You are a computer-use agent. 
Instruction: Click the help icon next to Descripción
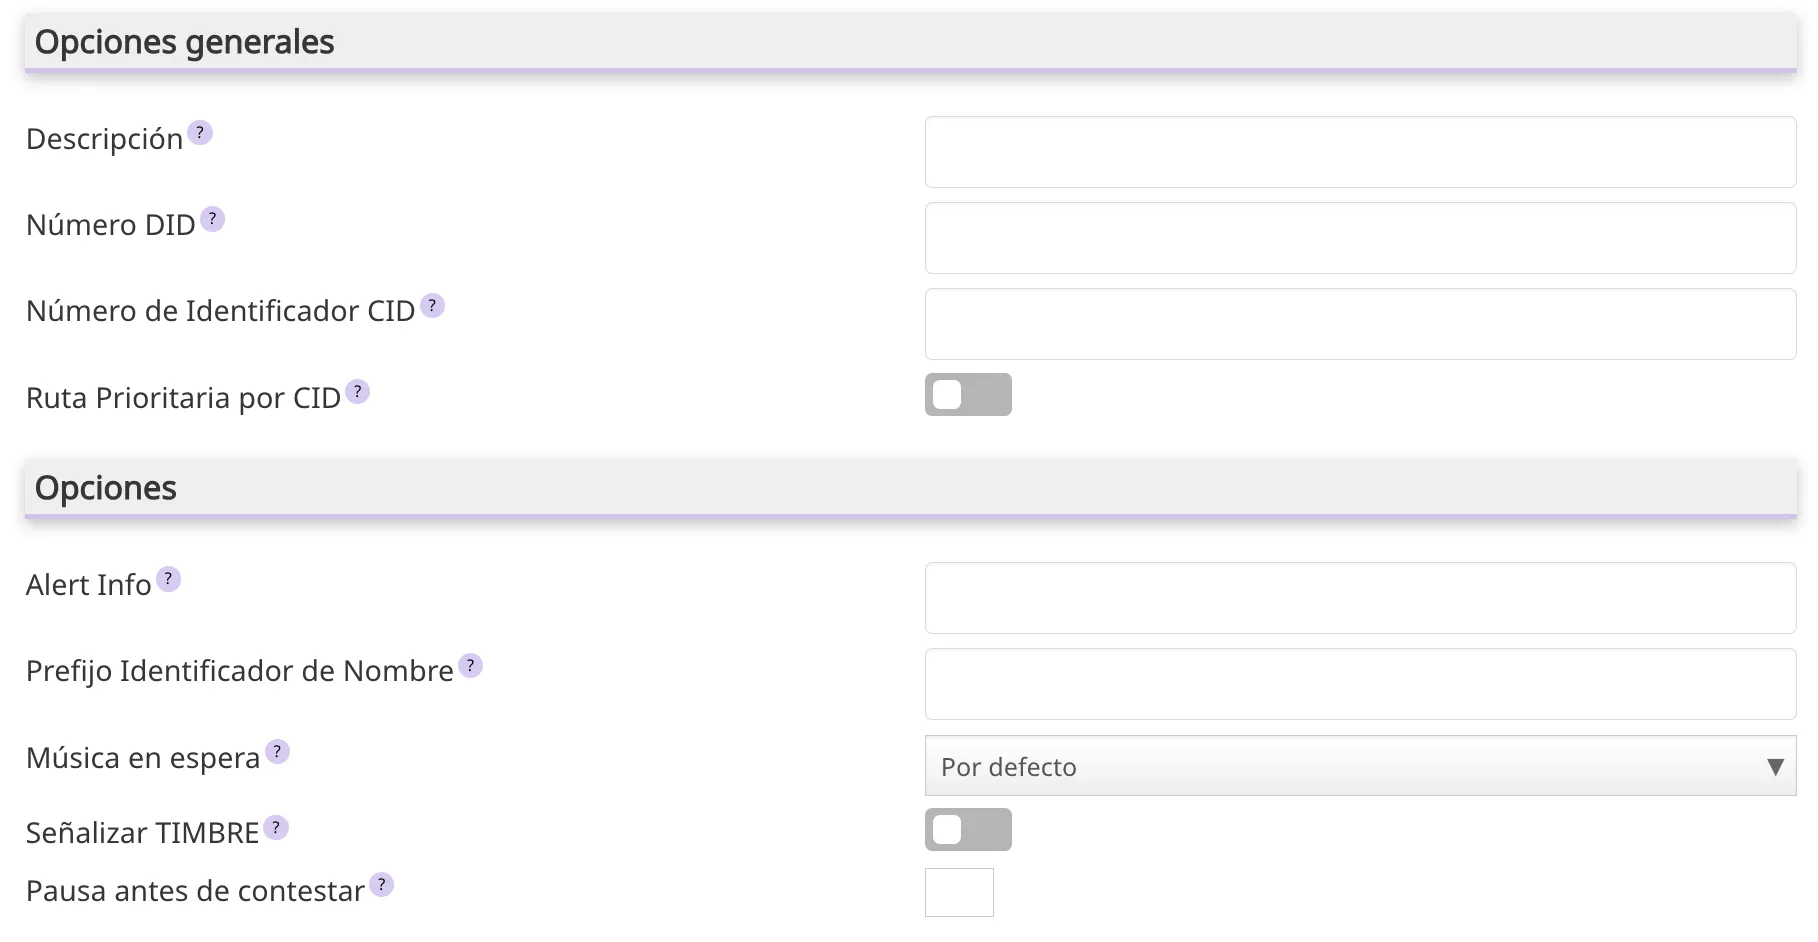(x=200, y=133)
